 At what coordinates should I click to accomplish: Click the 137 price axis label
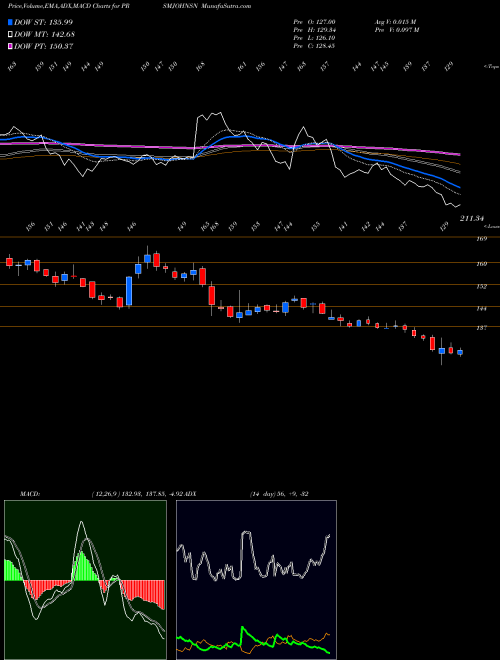pyautogui.click(x=481, y=328)
